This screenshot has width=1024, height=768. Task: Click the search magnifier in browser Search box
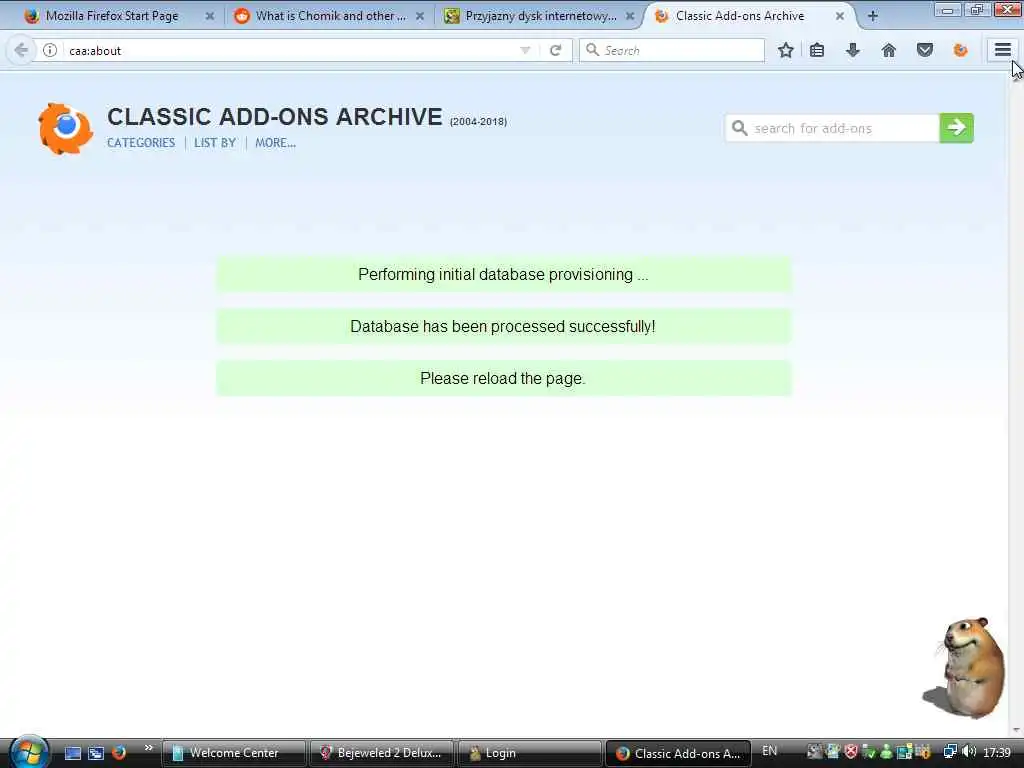(592, 50)
